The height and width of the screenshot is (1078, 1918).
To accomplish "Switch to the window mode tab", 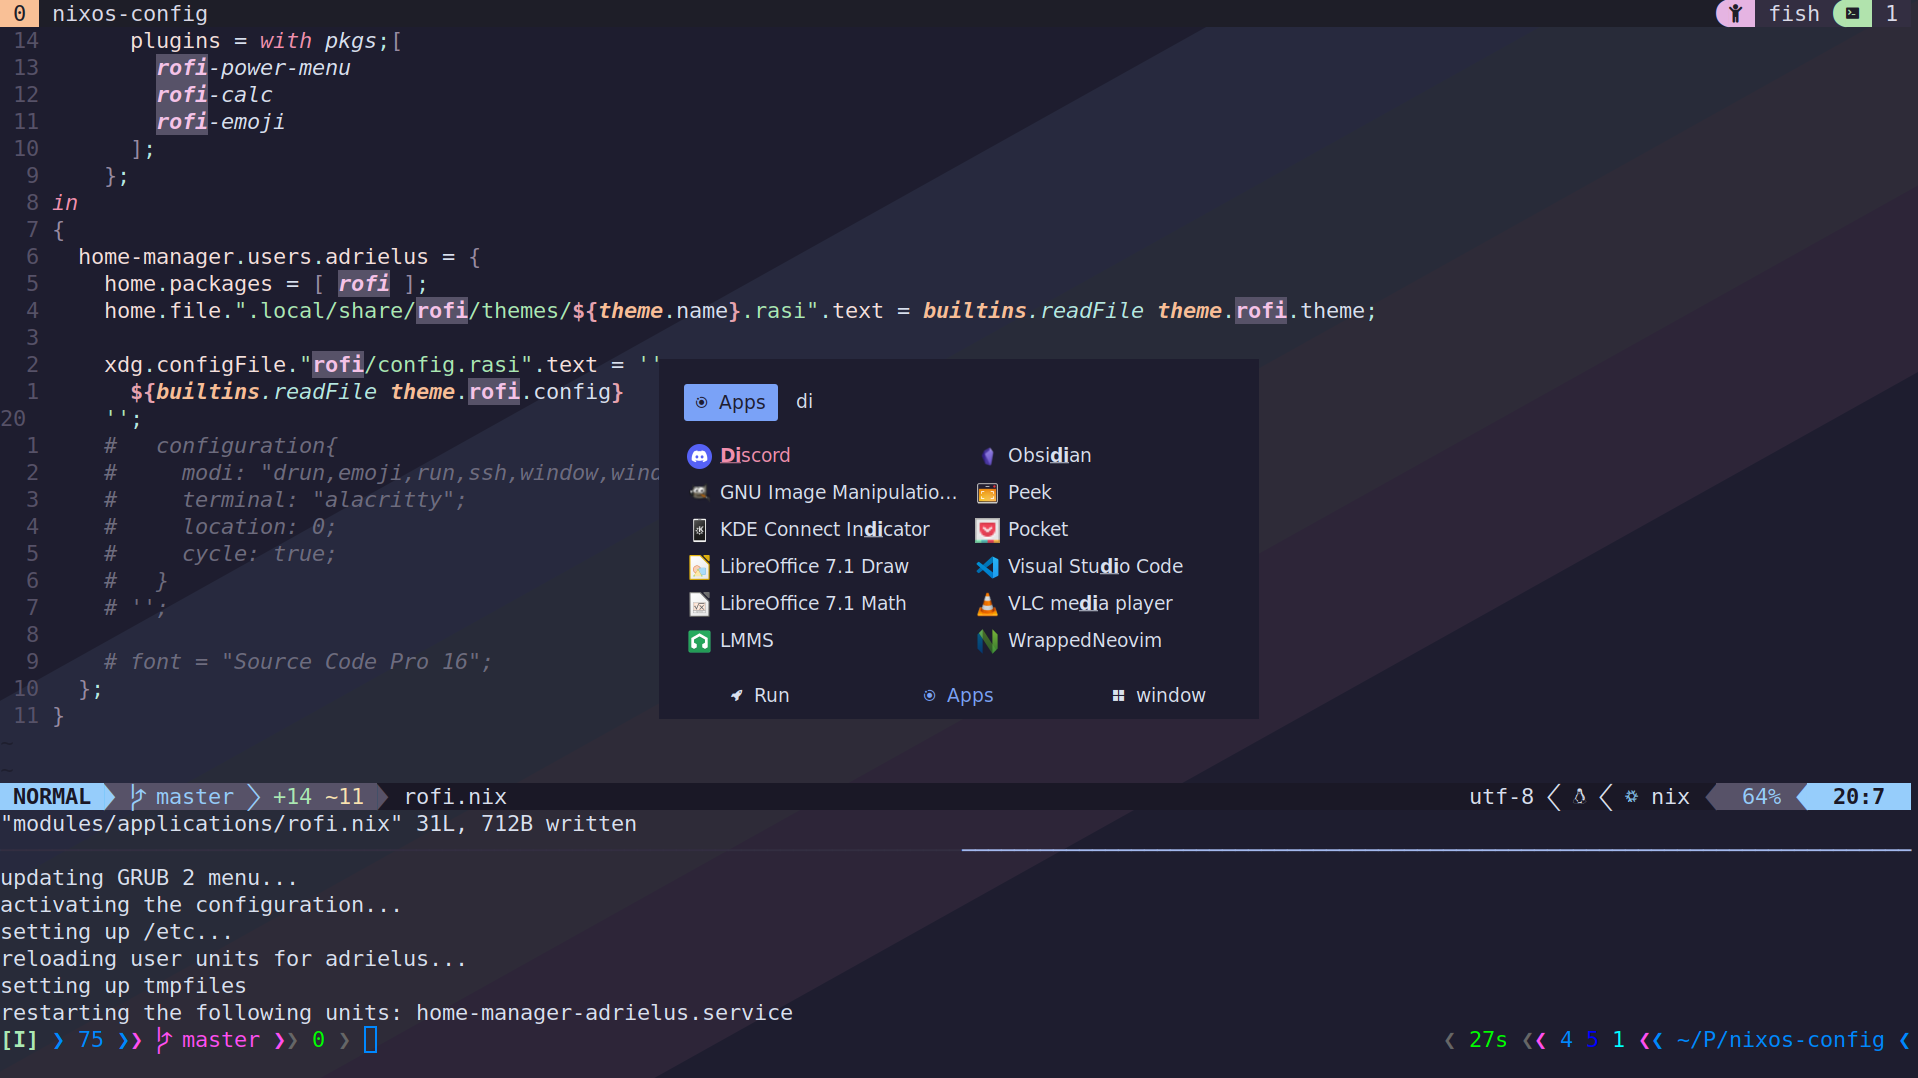I will pos(1158,695).
